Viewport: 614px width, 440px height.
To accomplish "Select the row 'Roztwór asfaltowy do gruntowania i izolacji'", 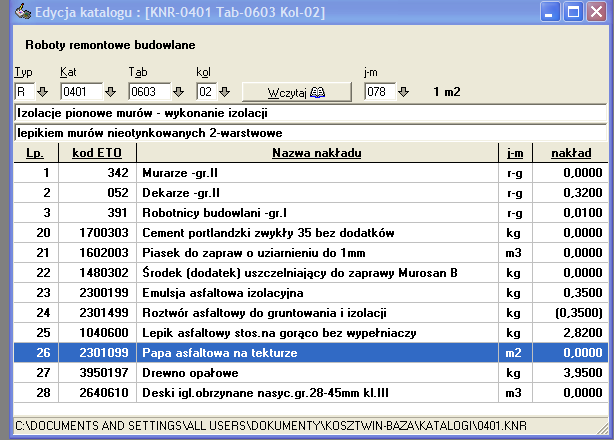I will click(x=311, y=313).
